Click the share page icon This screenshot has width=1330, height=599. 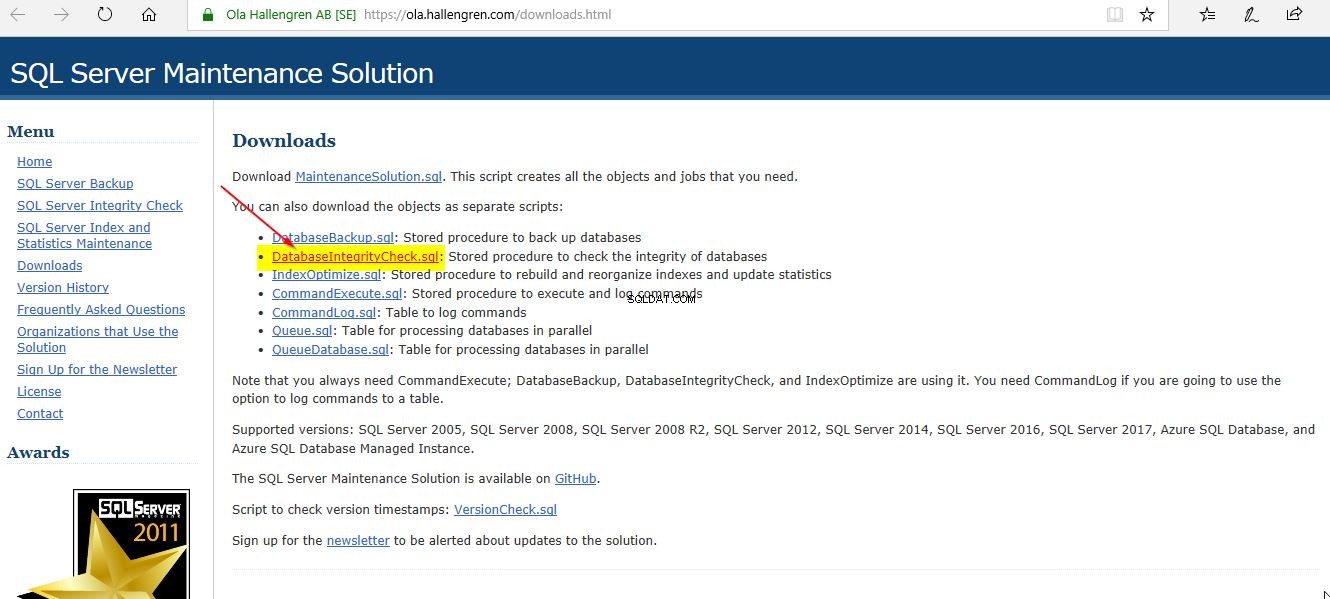pyautogui.click(x=1294, y=15)
